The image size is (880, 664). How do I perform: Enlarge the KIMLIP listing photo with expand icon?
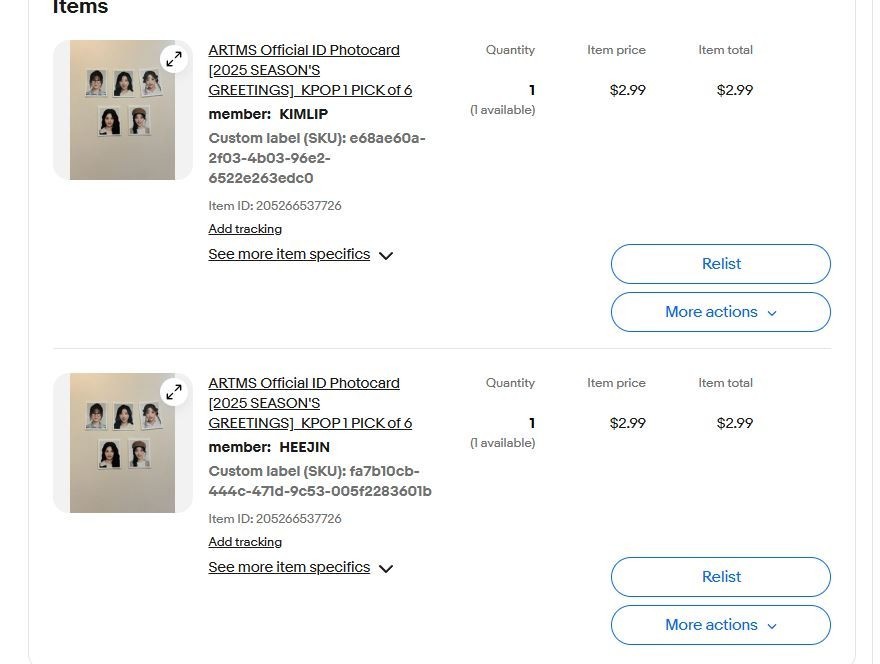174,58
